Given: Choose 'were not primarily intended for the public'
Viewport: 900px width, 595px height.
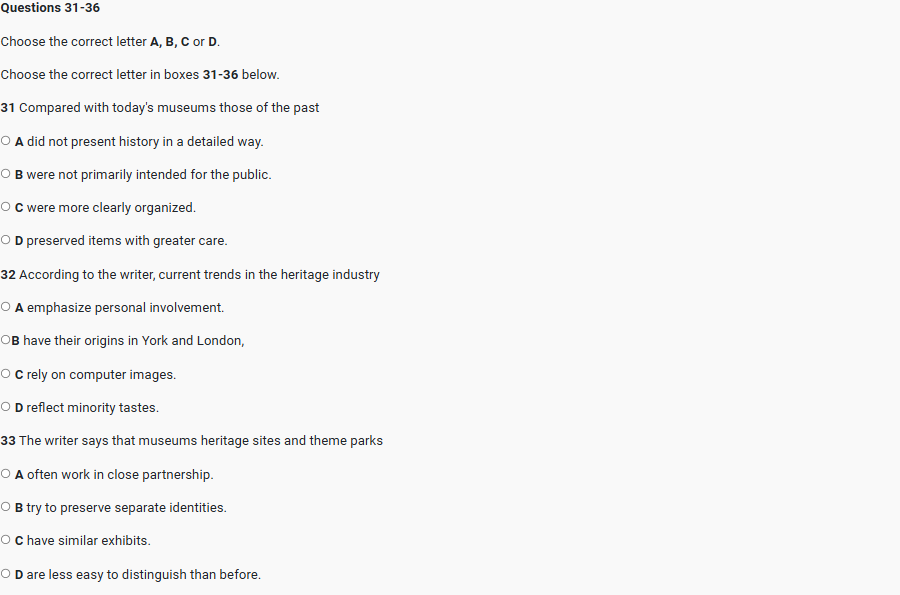Looking at the screenshot, I should (6, 174).
